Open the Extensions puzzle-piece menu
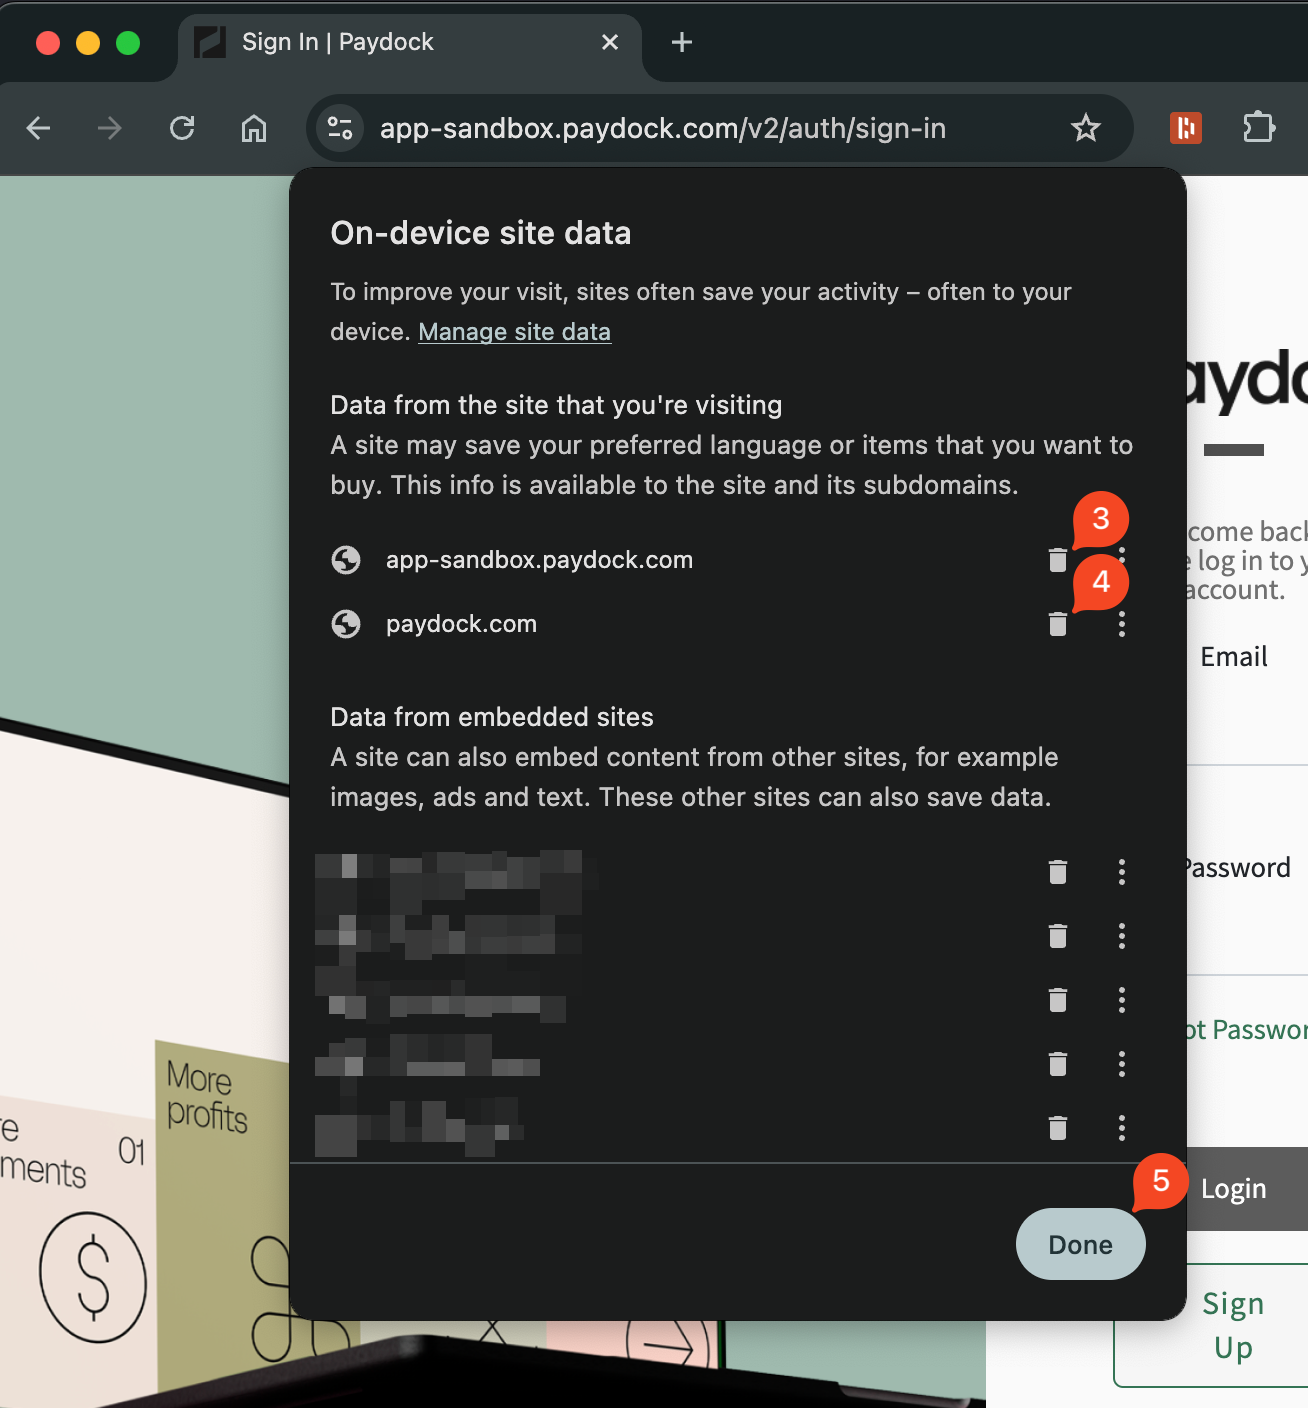 pos(1259,128)
